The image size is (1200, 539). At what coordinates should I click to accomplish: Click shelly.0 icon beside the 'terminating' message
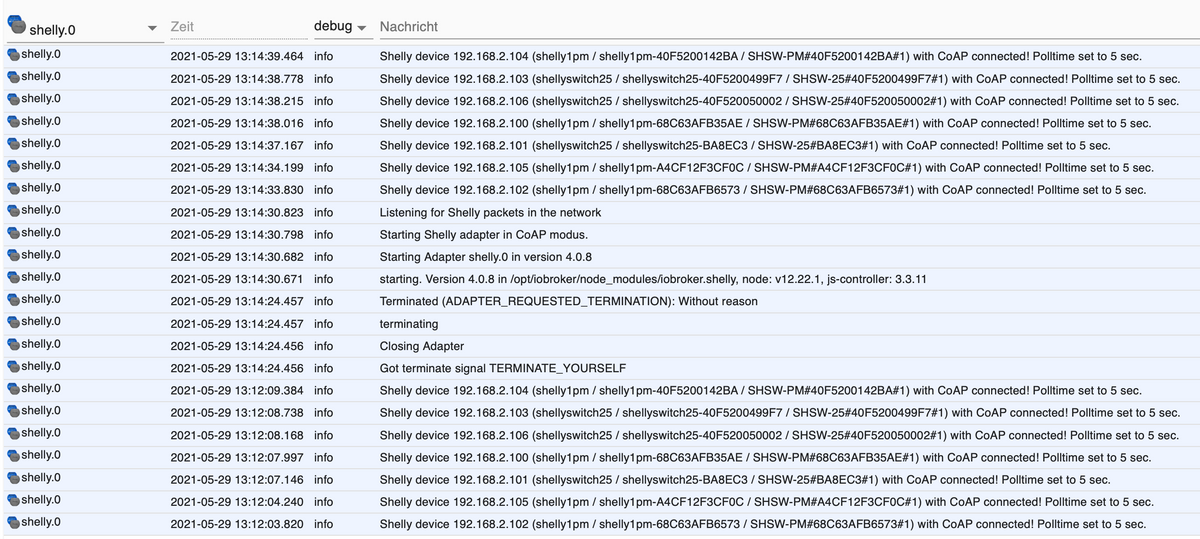13,322
